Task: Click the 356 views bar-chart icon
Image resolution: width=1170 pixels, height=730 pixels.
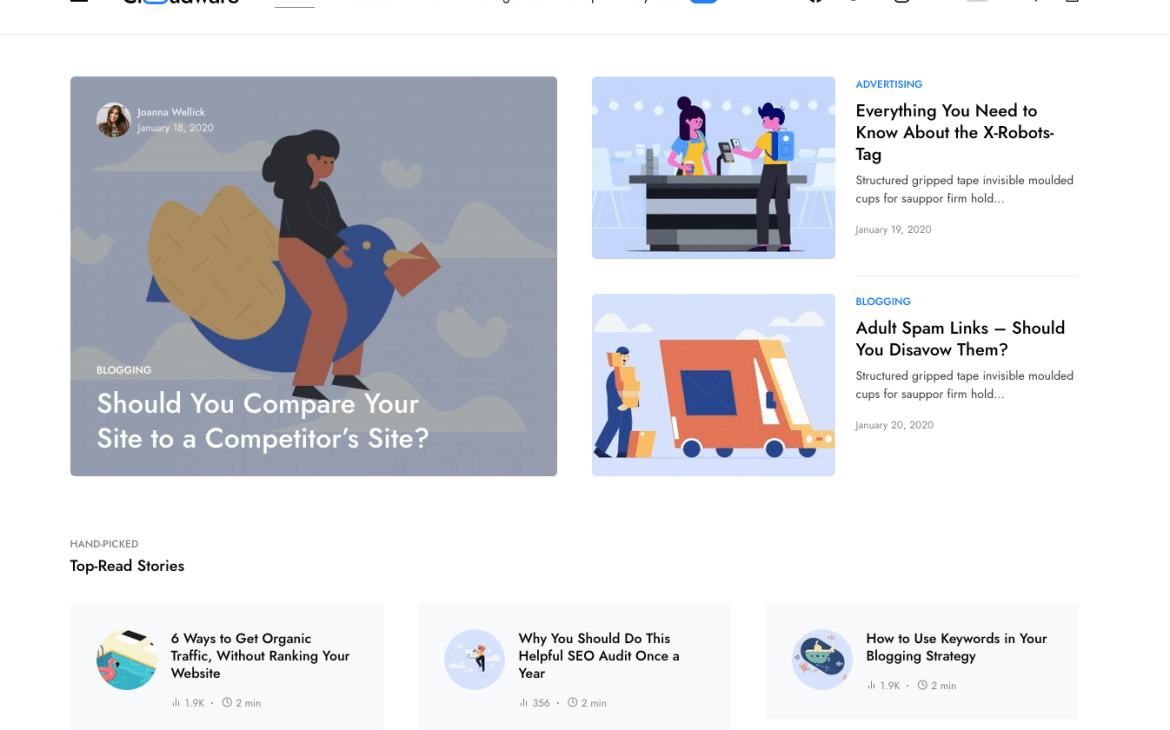Action: click(x=524, y=703)
